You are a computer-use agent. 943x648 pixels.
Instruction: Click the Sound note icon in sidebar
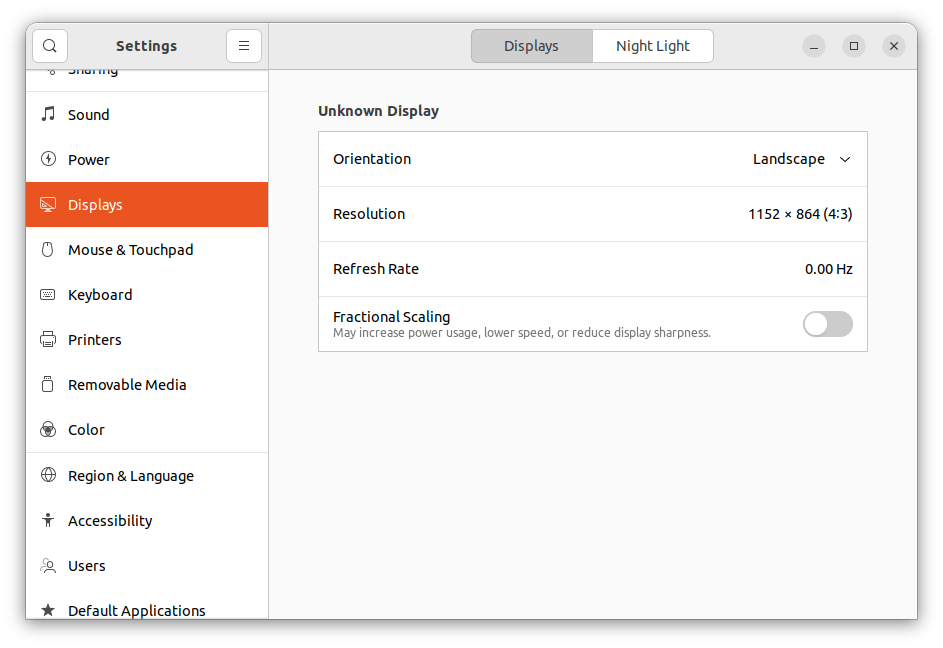point(48,114)
